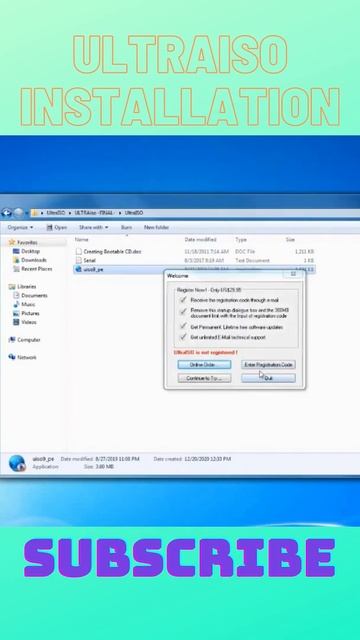360x640 pixels.
Task: Sort files by the Name column header
Action: pos(82,240)
